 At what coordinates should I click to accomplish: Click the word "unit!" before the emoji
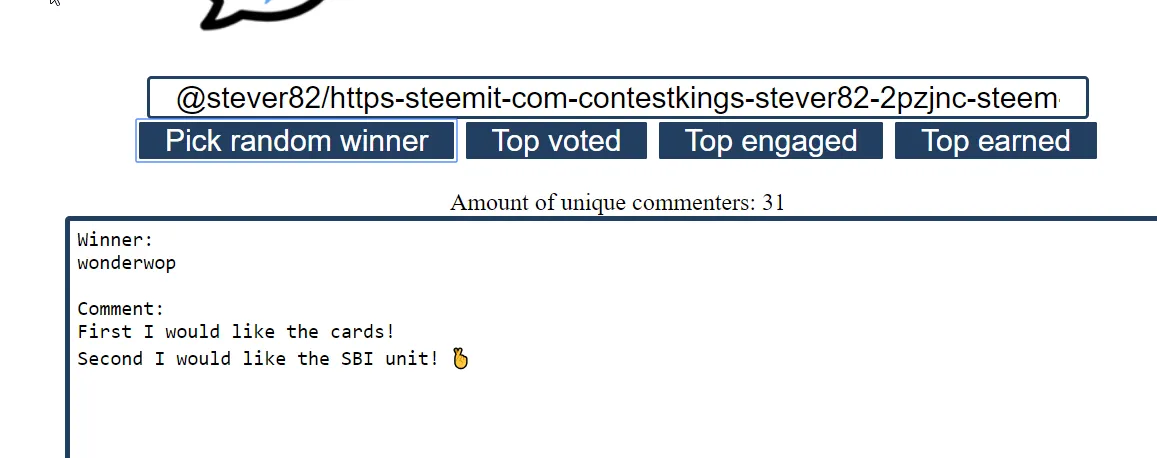point(412,358)
